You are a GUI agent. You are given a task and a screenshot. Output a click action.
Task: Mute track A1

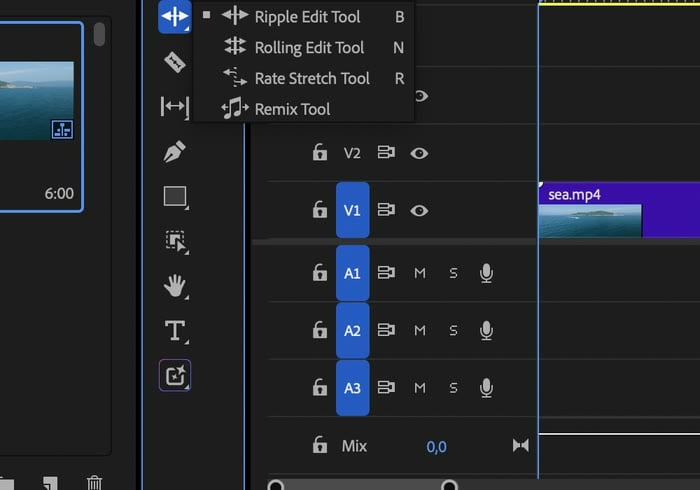tap(420, 273)
